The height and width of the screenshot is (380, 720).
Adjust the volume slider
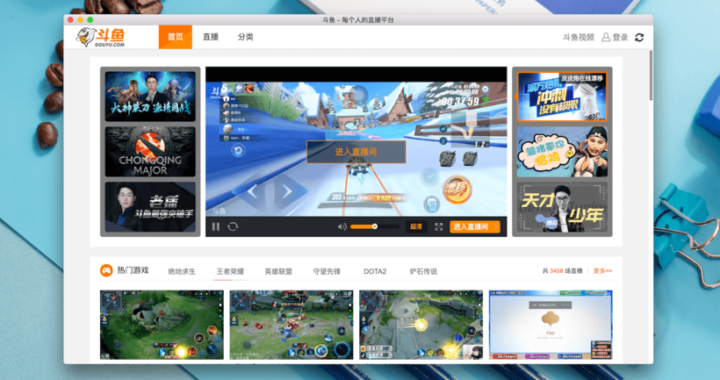374,227
